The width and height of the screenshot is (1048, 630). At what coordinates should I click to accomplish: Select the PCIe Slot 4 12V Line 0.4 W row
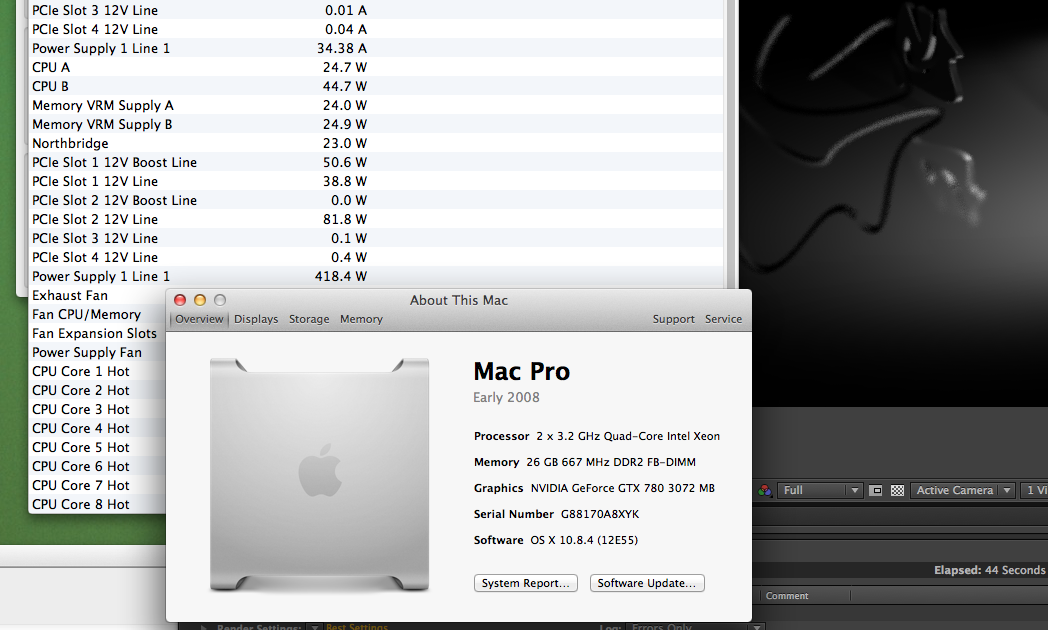[x=377, y=257]
